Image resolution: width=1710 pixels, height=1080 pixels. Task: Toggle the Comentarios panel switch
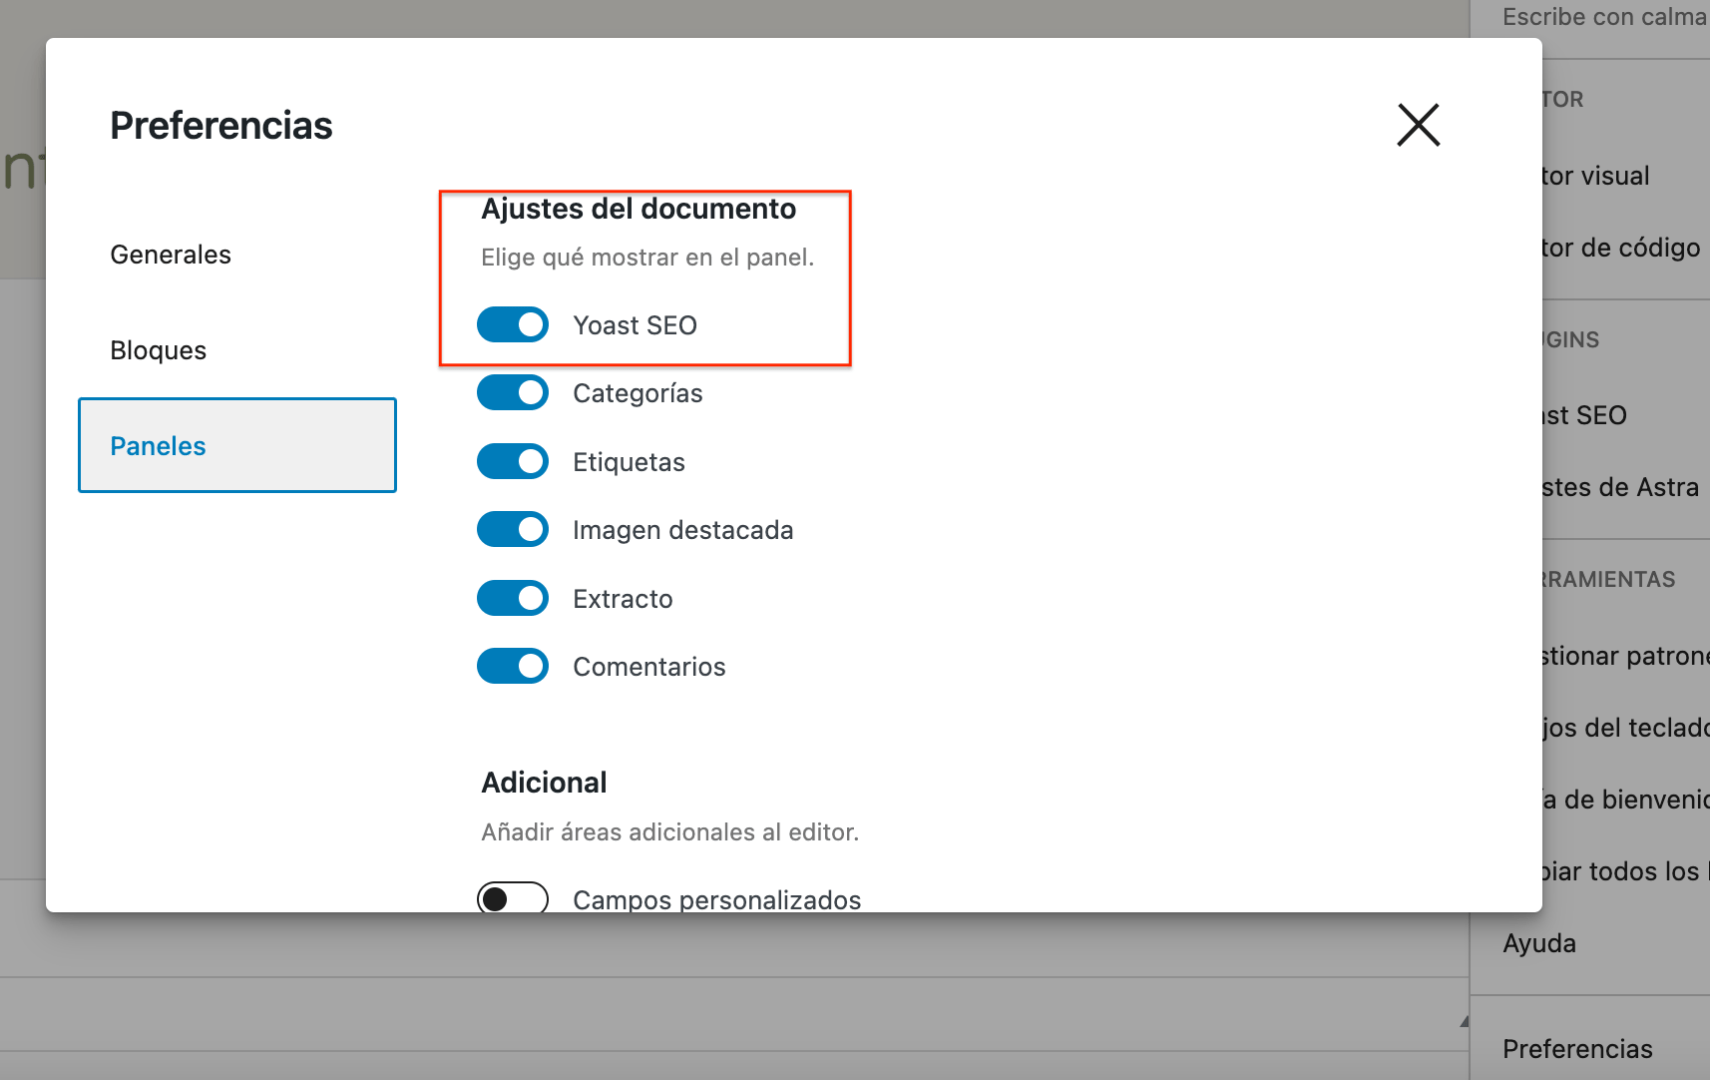pos(512,666)
